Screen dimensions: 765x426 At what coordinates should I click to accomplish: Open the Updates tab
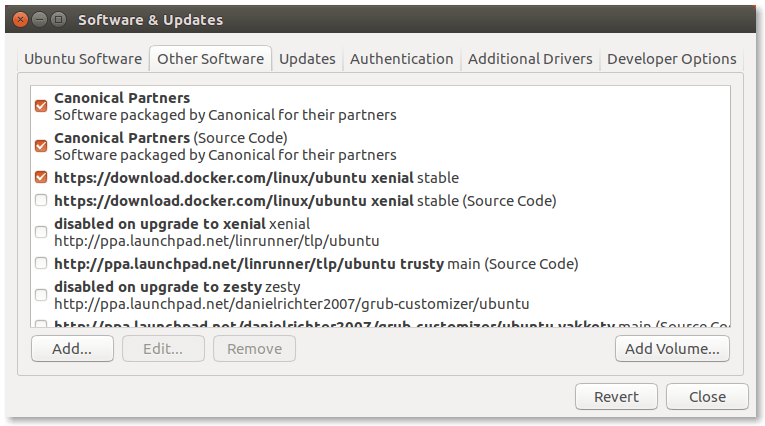point(307,59)
